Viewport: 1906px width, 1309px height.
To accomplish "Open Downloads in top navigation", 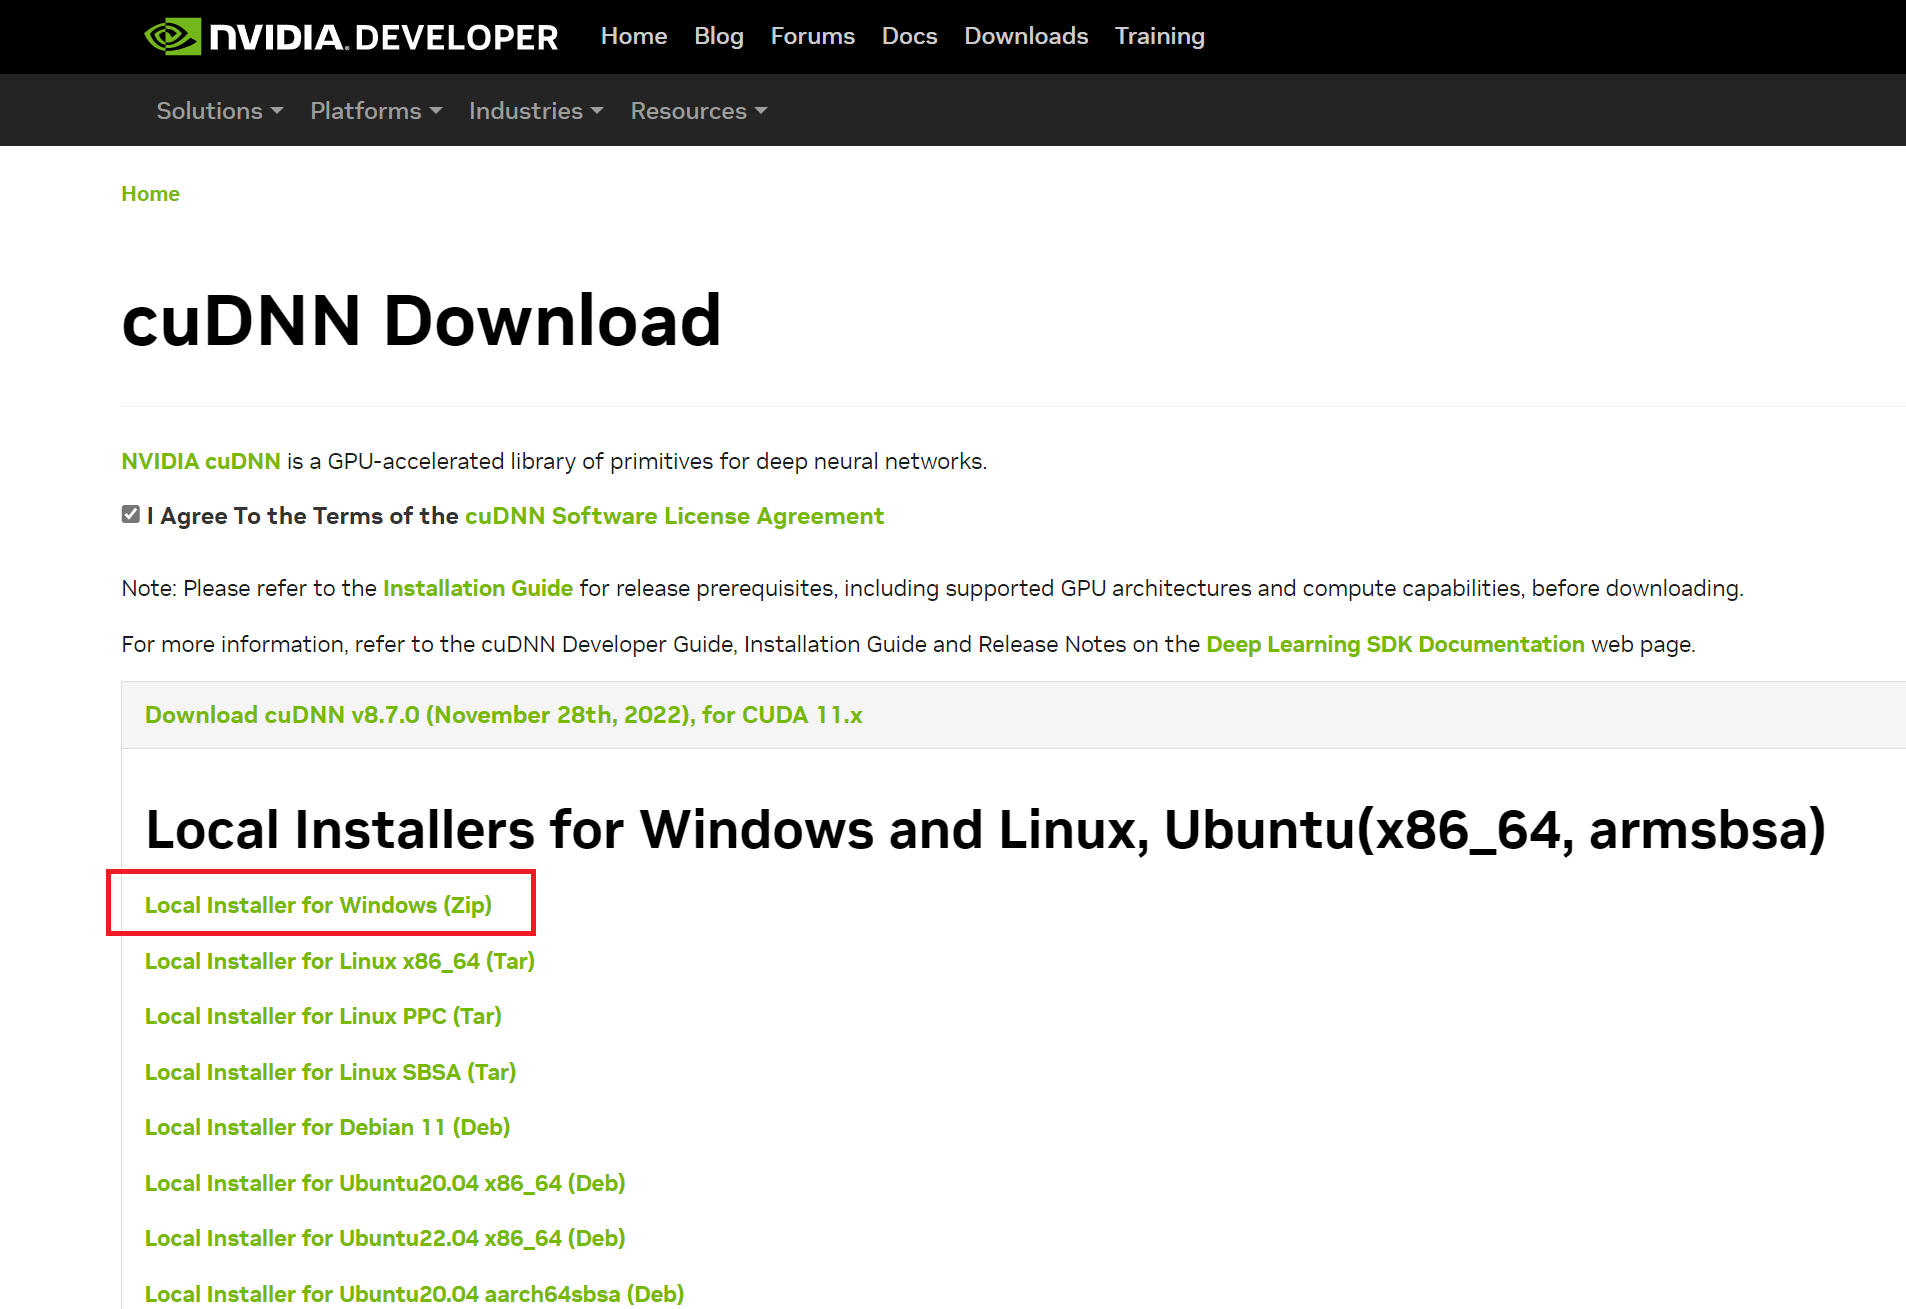I will click(1026, 36).
